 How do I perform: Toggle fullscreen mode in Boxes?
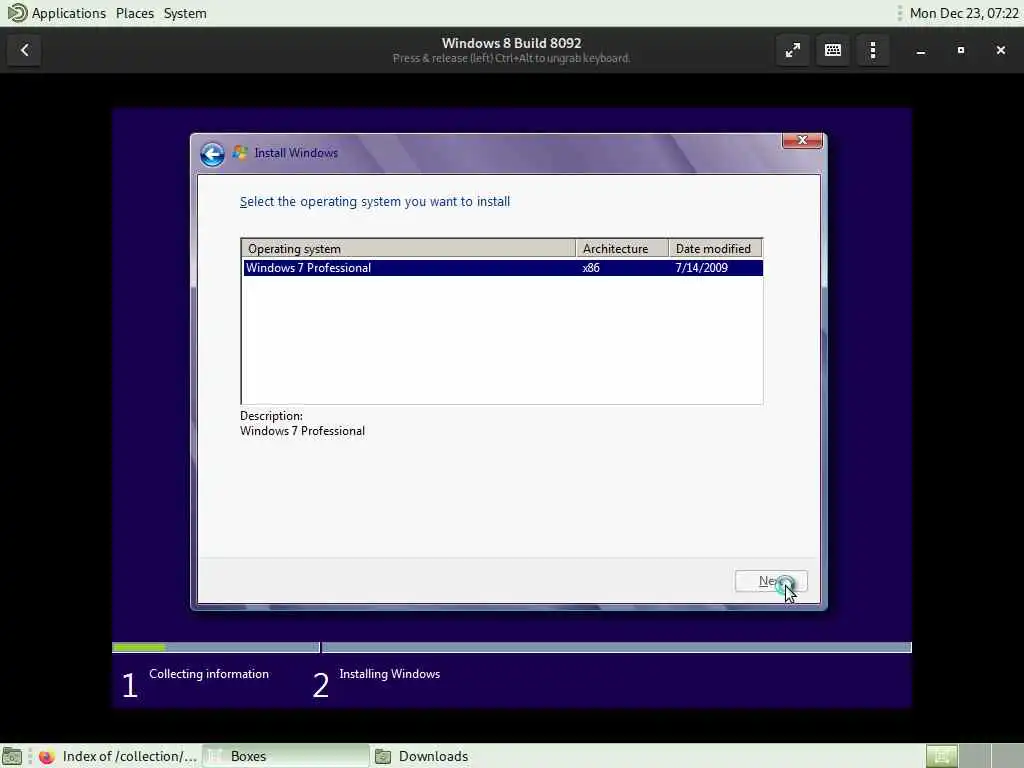pos(793,50)
